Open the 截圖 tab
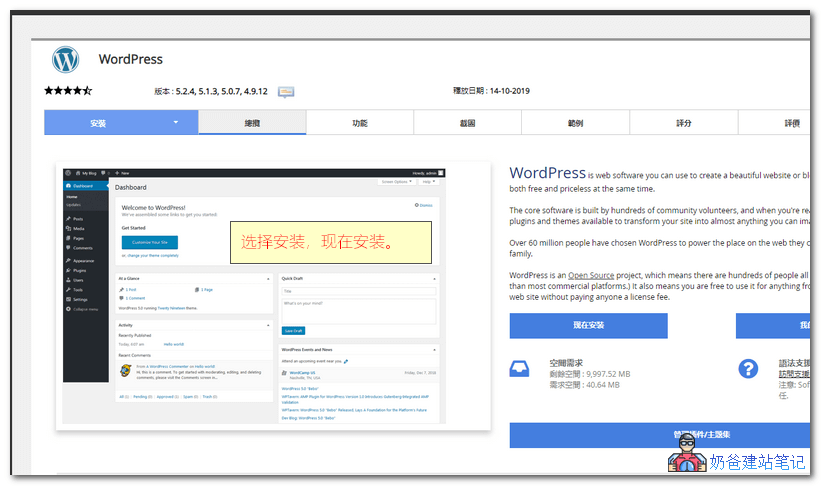Screen dimensions: 821x486 pyautogui.click(x=468, y=123)
